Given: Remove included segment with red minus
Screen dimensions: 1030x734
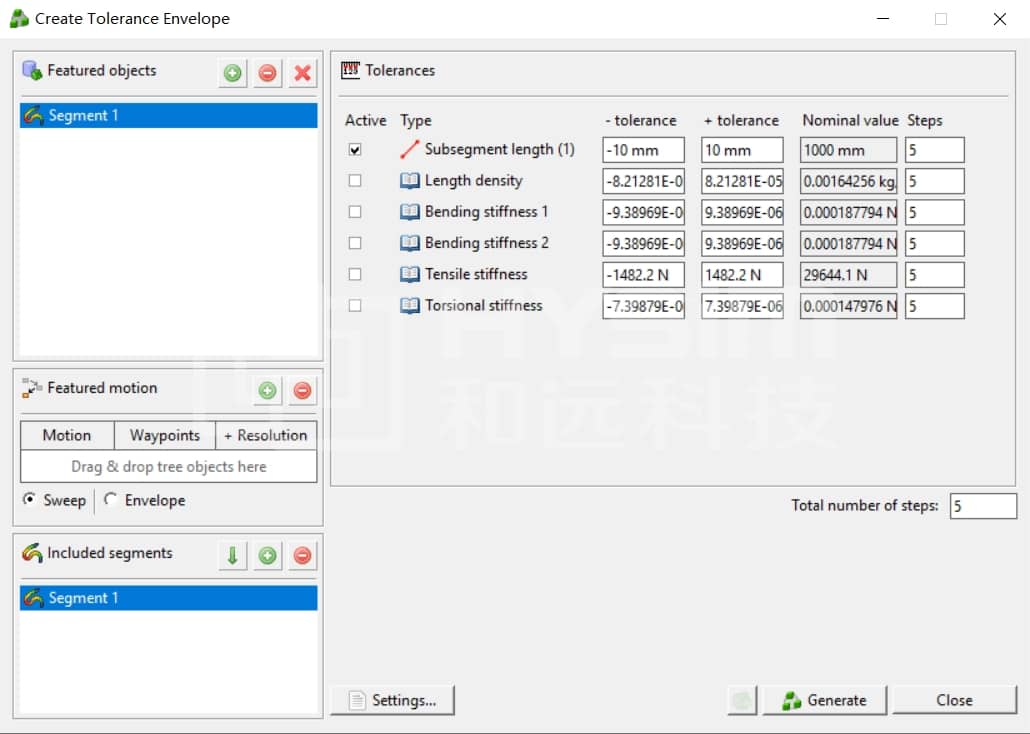Looking at the screenshot, I should [x=302, y=555].
